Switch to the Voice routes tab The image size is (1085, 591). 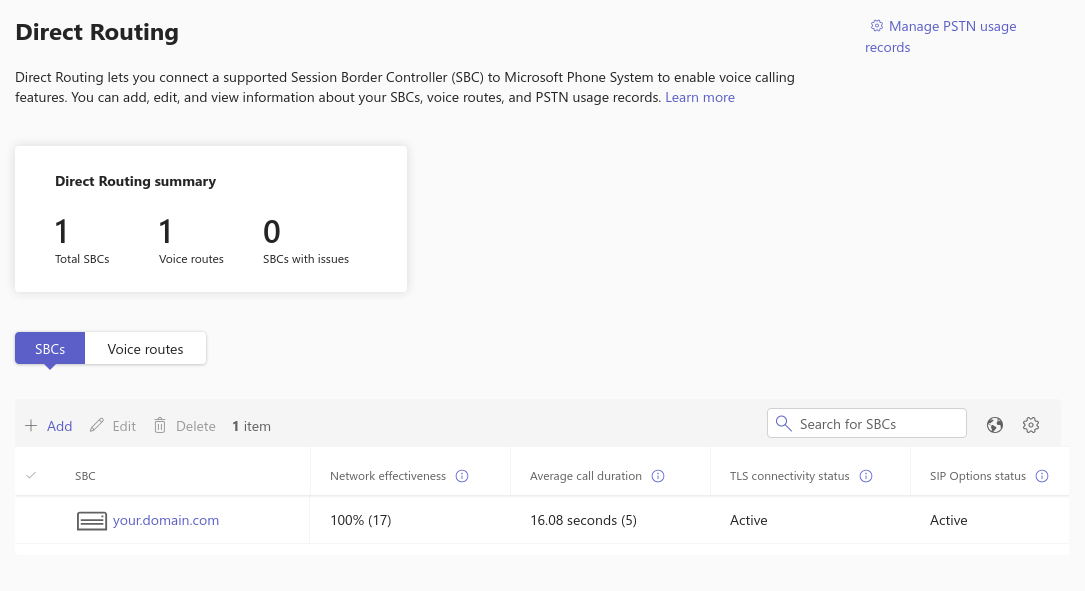[145, 349]
